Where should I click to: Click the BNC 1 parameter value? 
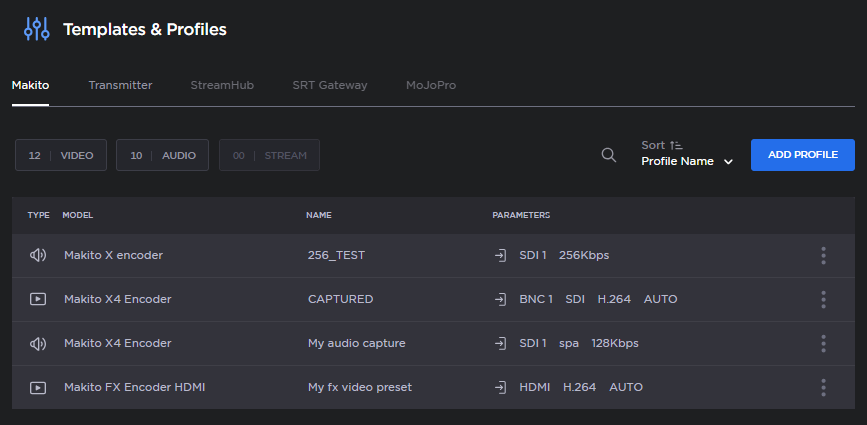click(536, 299)
